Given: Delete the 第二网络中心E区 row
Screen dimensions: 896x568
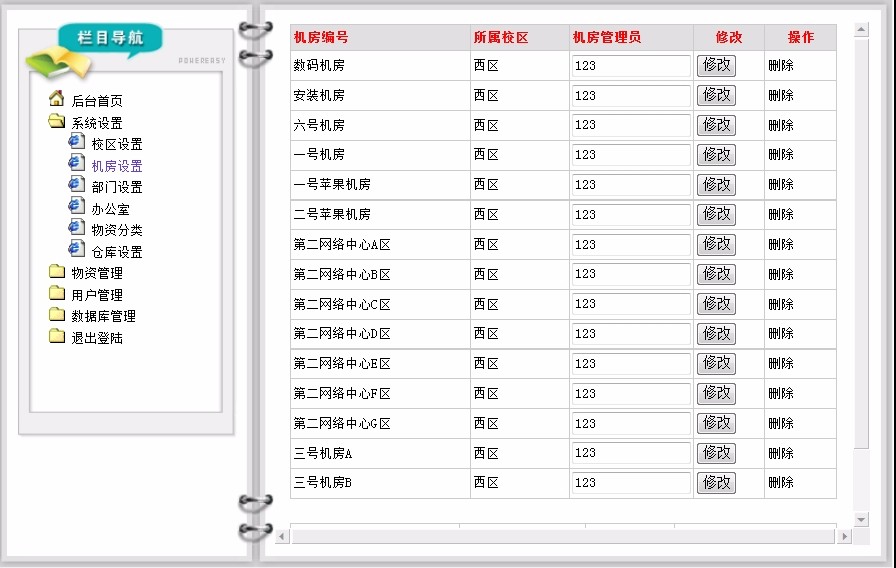Looking at the screenshot, I should click(781, 363).
